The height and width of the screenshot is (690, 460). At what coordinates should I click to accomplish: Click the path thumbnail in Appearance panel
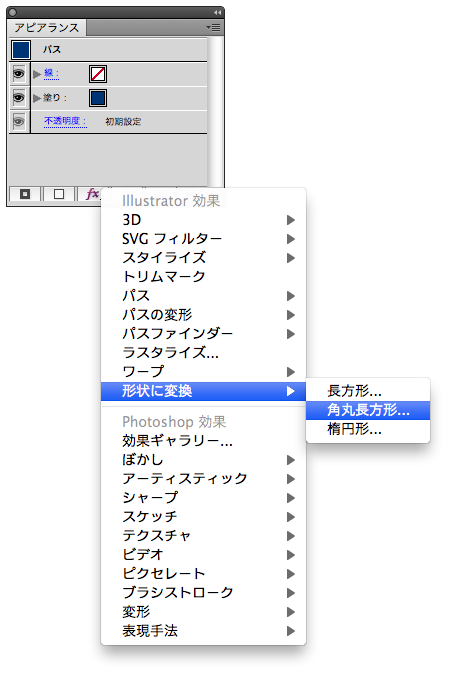(x=21, y=50)
